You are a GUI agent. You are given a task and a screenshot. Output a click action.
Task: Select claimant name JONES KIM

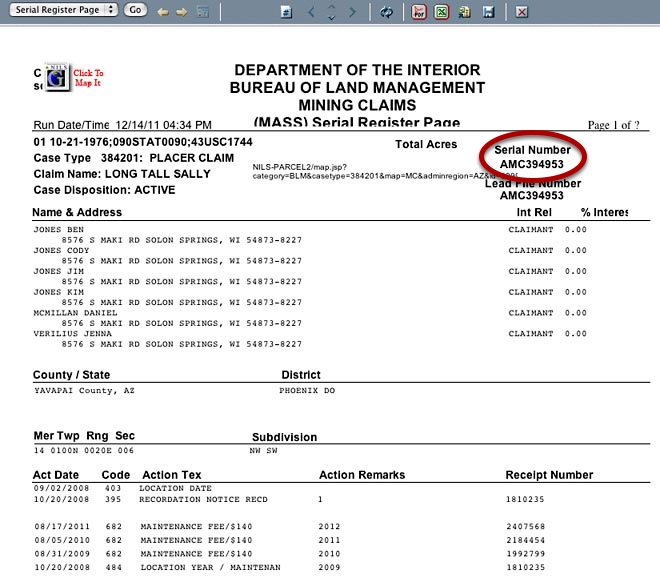59,292
